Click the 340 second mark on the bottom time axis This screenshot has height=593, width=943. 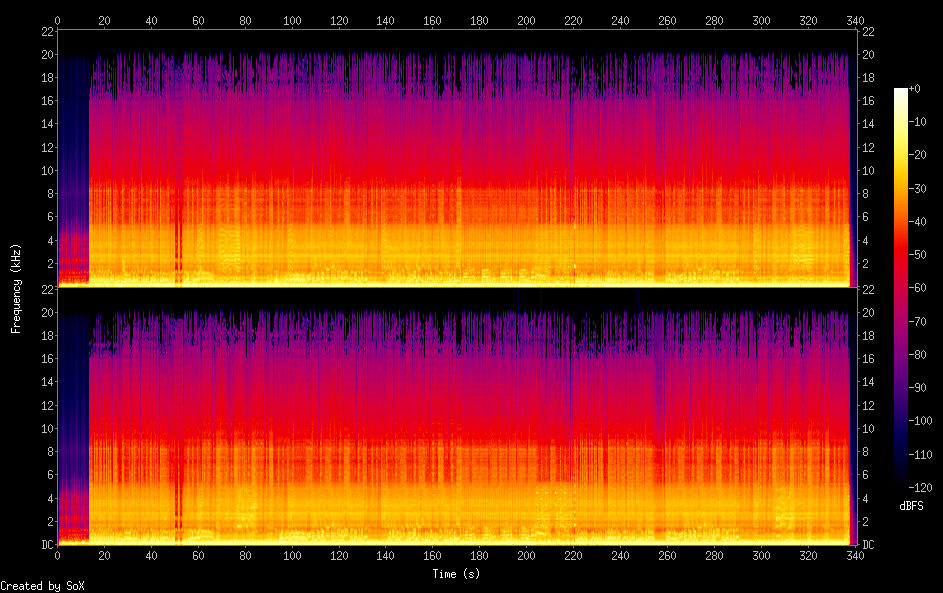point(855,555)
